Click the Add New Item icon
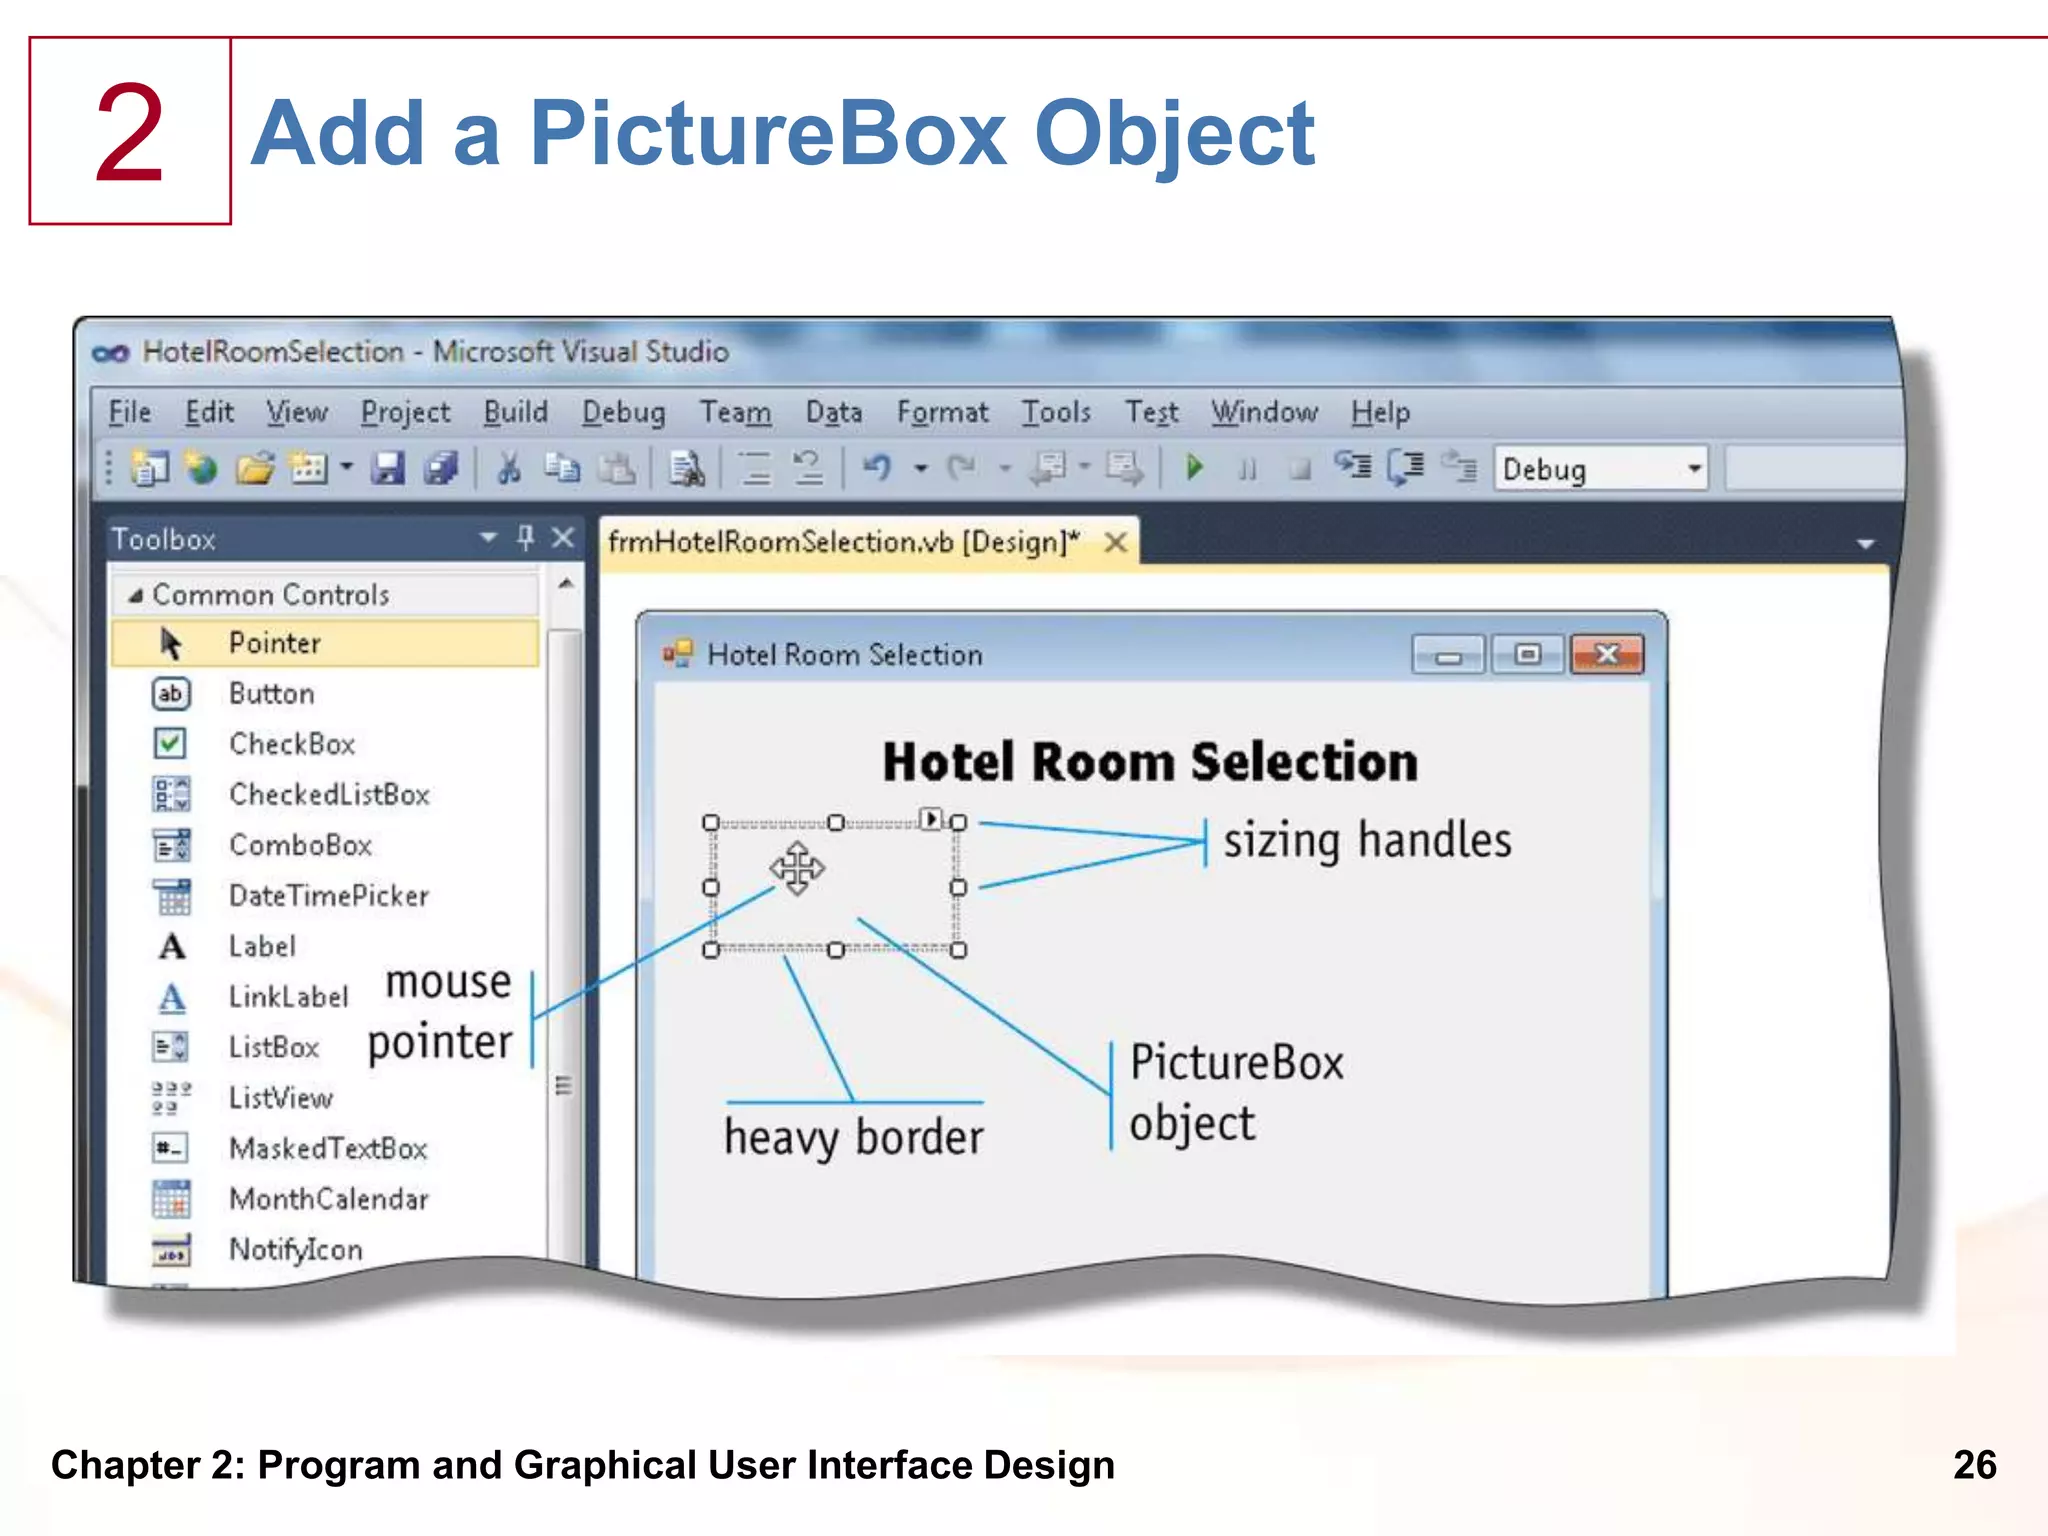 [307, 467]
